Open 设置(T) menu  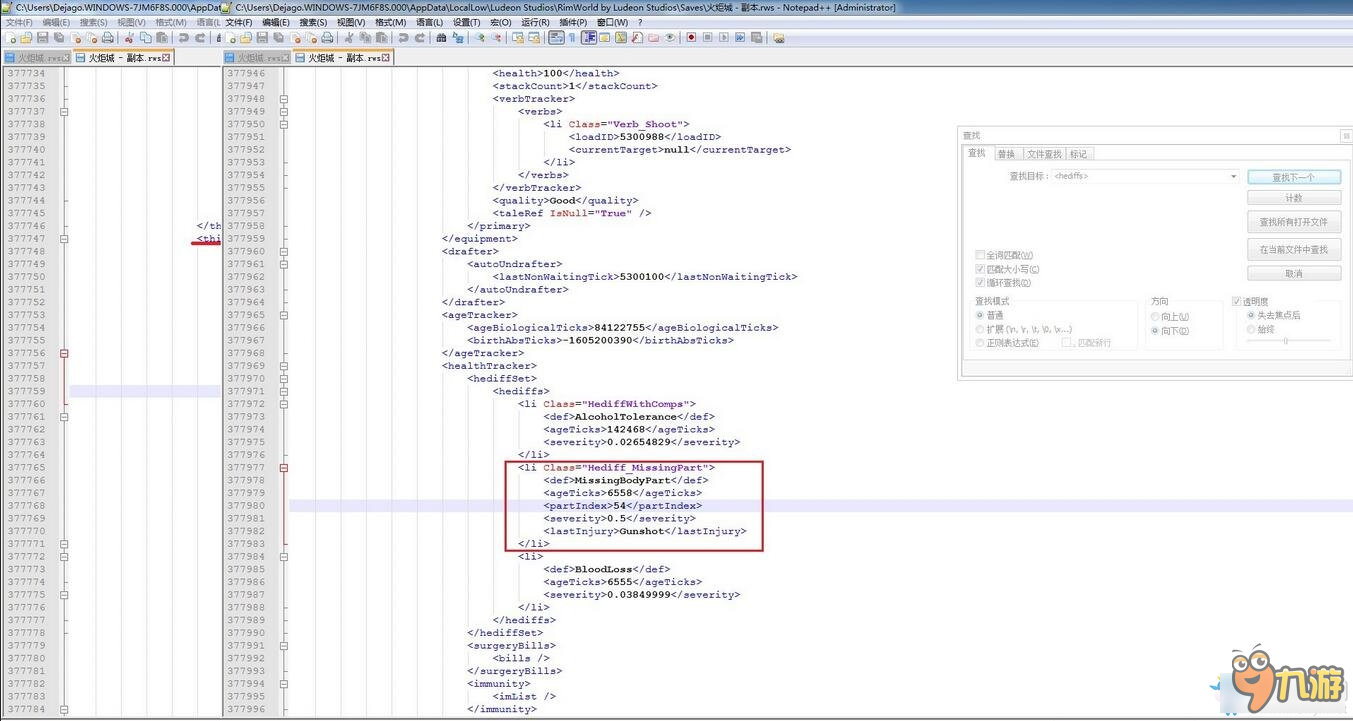466,22
